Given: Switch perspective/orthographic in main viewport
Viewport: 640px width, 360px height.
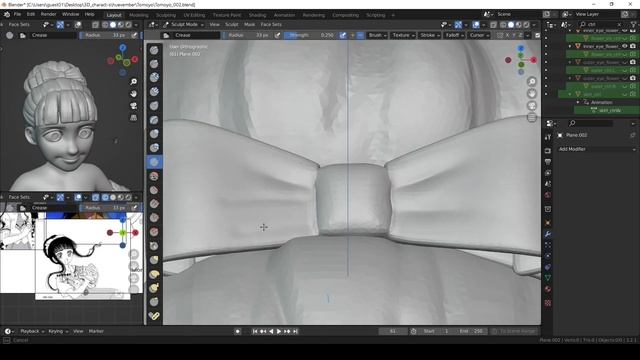Looking at the screenshot, I should 532,118.
